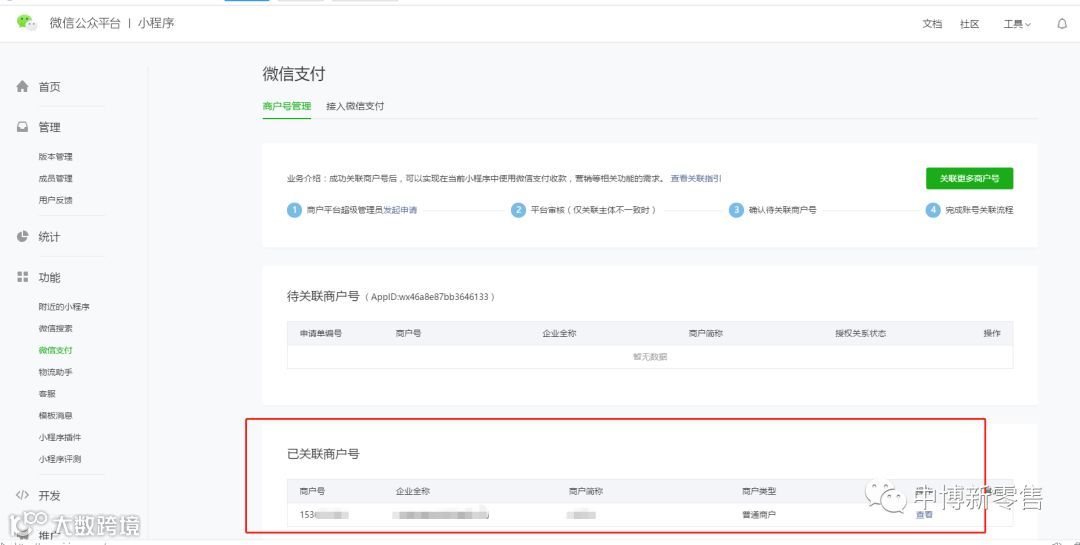This screenshot has height=545, width=1080.
Task: Select 微信支付 in sidebar
Action: [55, 350]
